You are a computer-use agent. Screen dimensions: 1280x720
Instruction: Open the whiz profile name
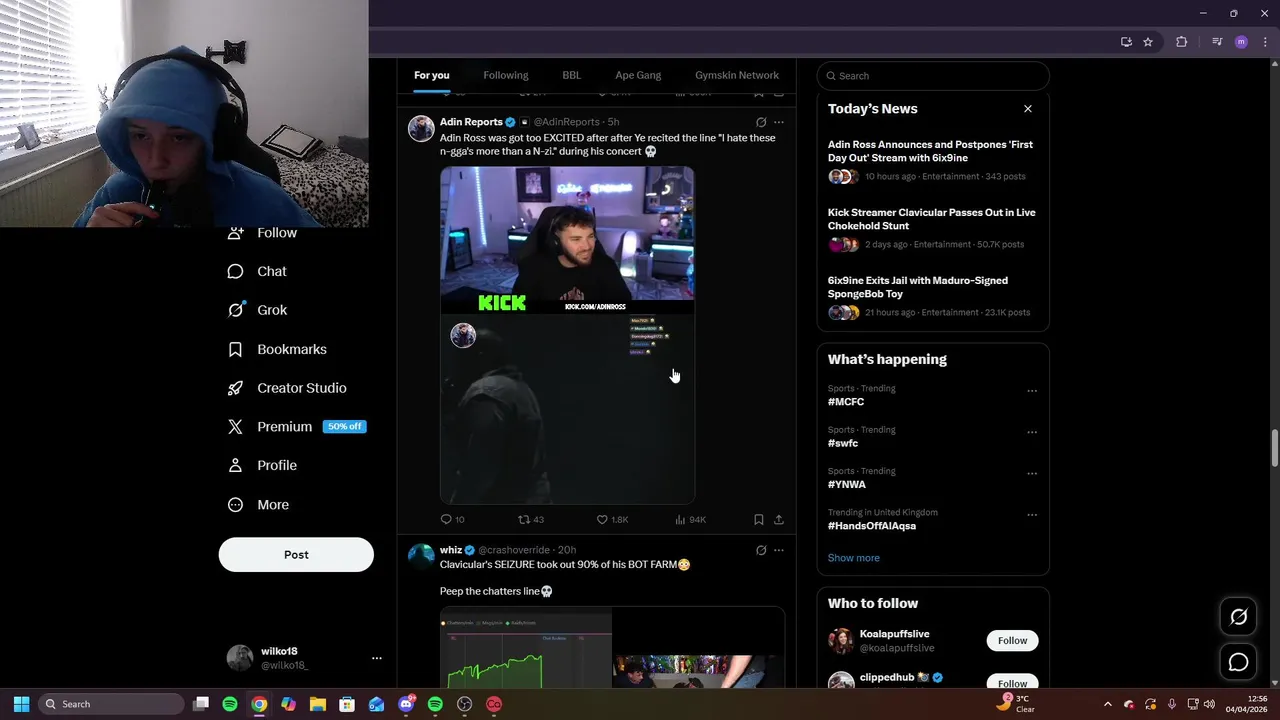click(x=451, y=550)
